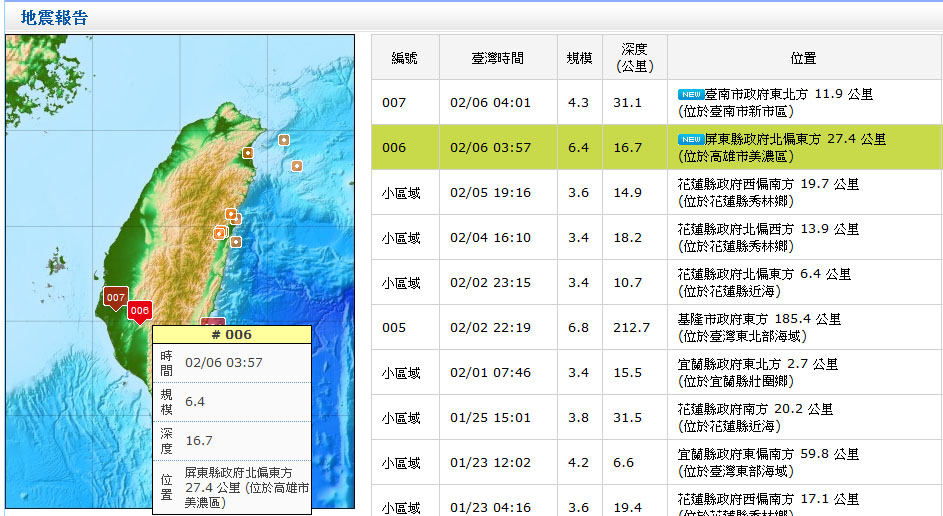This screenshot has width=943, height=516.
Task: Select southernmost small marker near Hualien coast
Action: [236, 241]
